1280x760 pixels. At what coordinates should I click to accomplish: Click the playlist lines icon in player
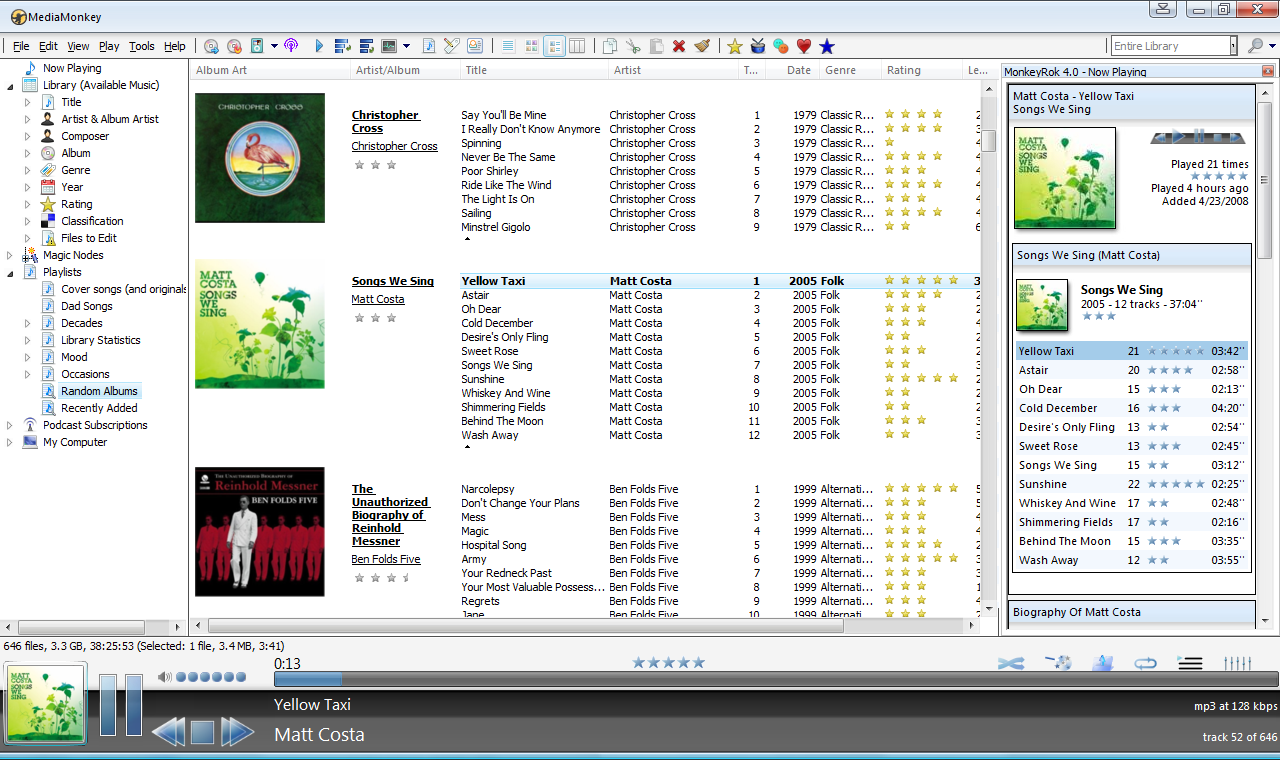[x=1190, y=663]
